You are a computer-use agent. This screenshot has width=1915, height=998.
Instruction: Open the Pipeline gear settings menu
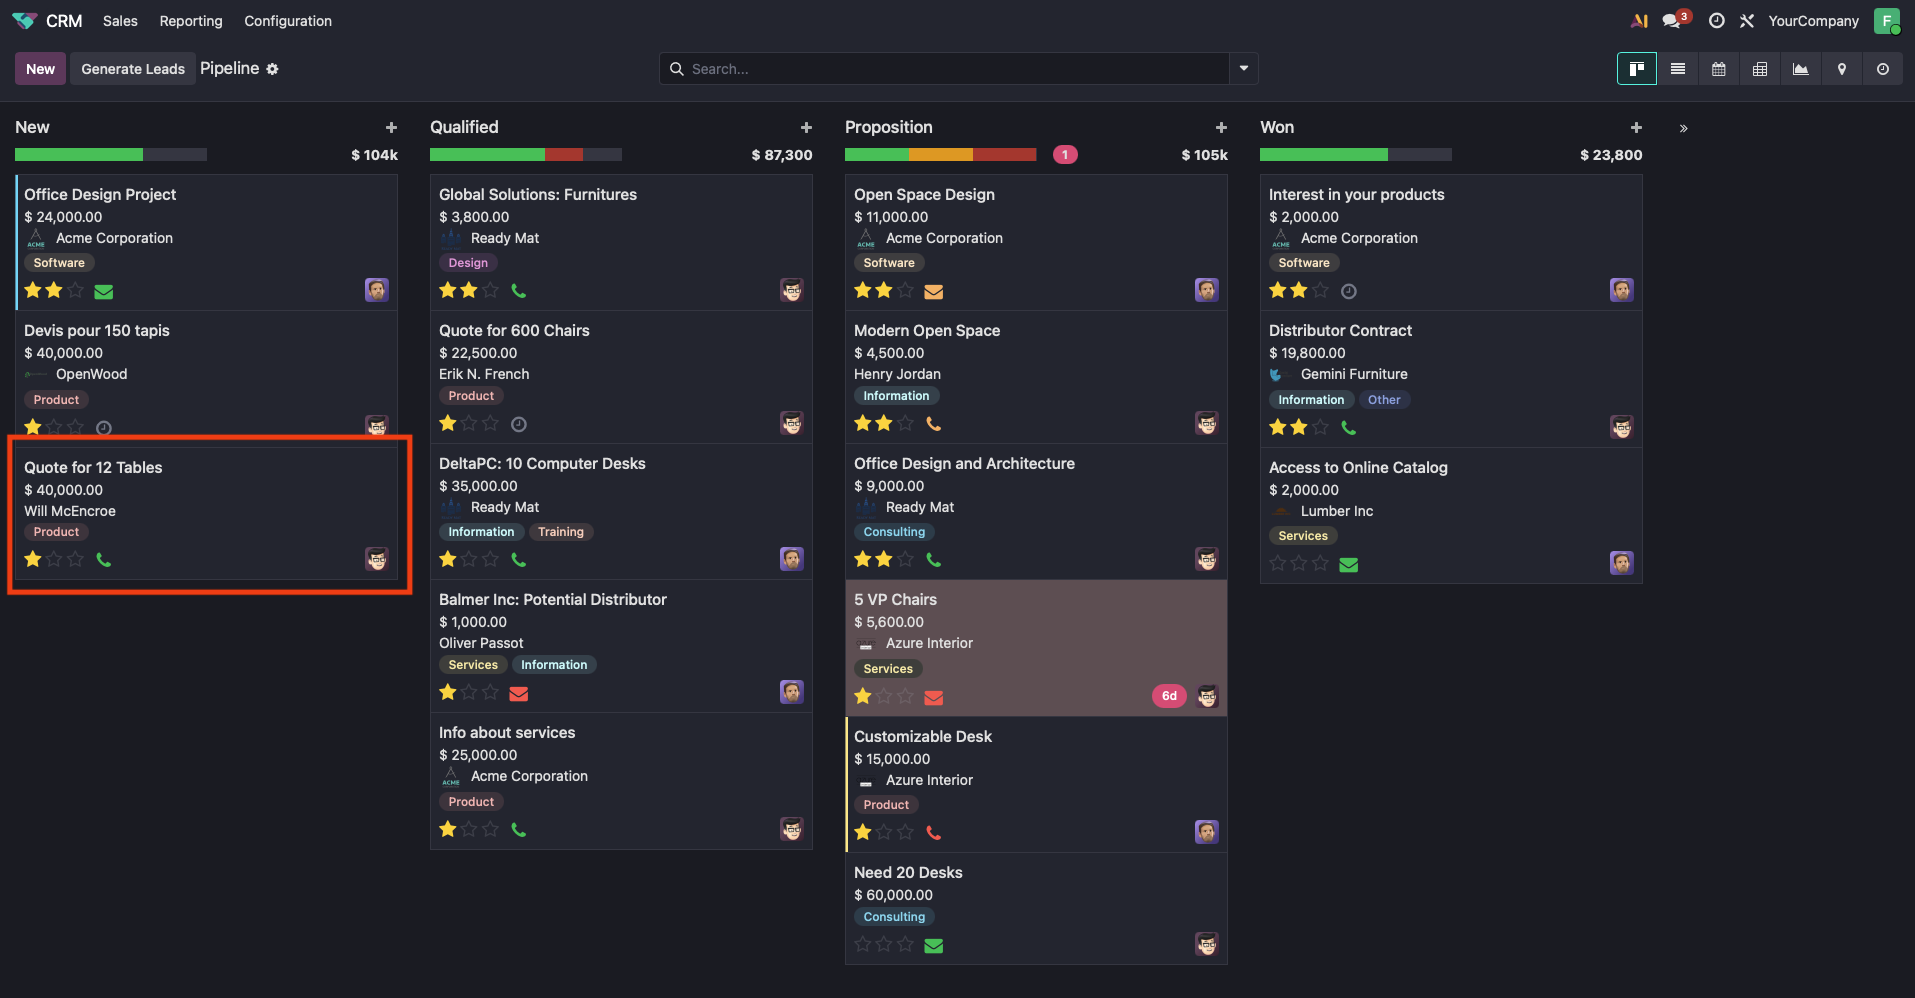(x=272, y=69)
